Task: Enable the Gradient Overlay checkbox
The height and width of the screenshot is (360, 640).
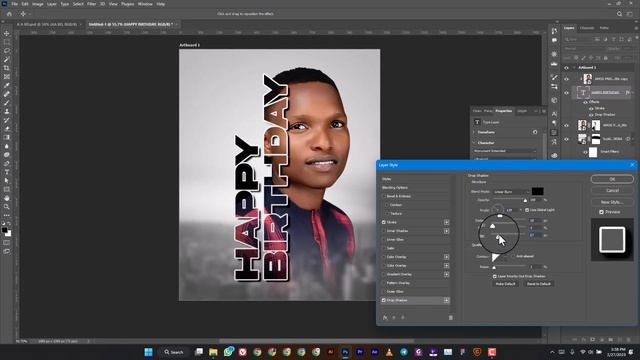Action: tap(384, 274)
